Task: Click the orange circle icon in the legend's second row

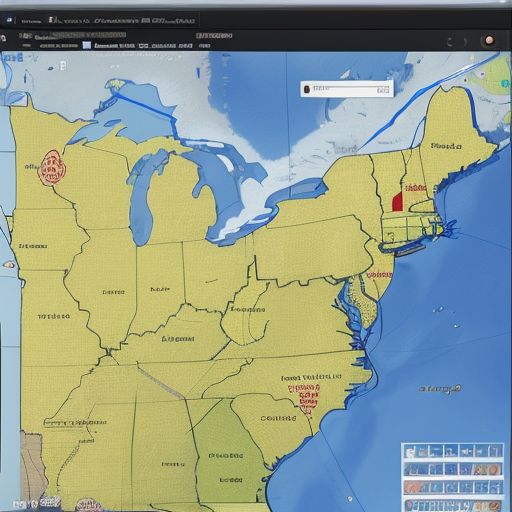Action: 494,470
